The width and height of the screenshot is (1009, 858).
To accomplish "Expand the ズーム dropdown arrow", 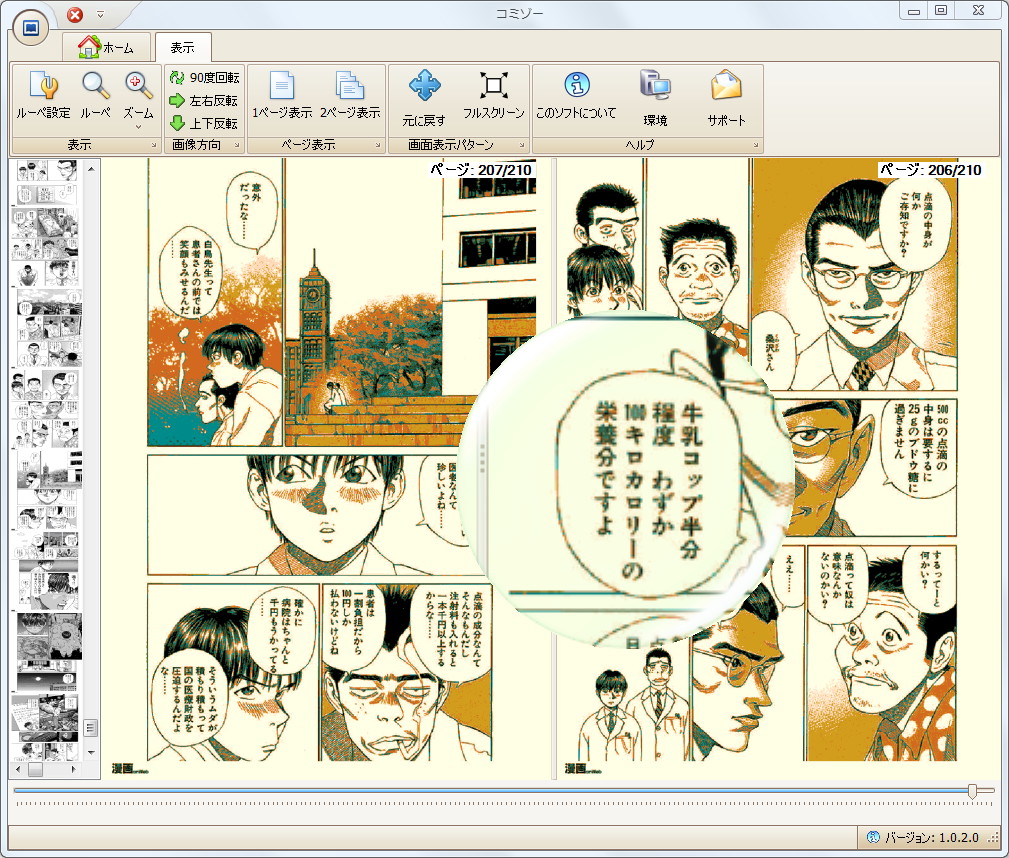I will (138, 127).
